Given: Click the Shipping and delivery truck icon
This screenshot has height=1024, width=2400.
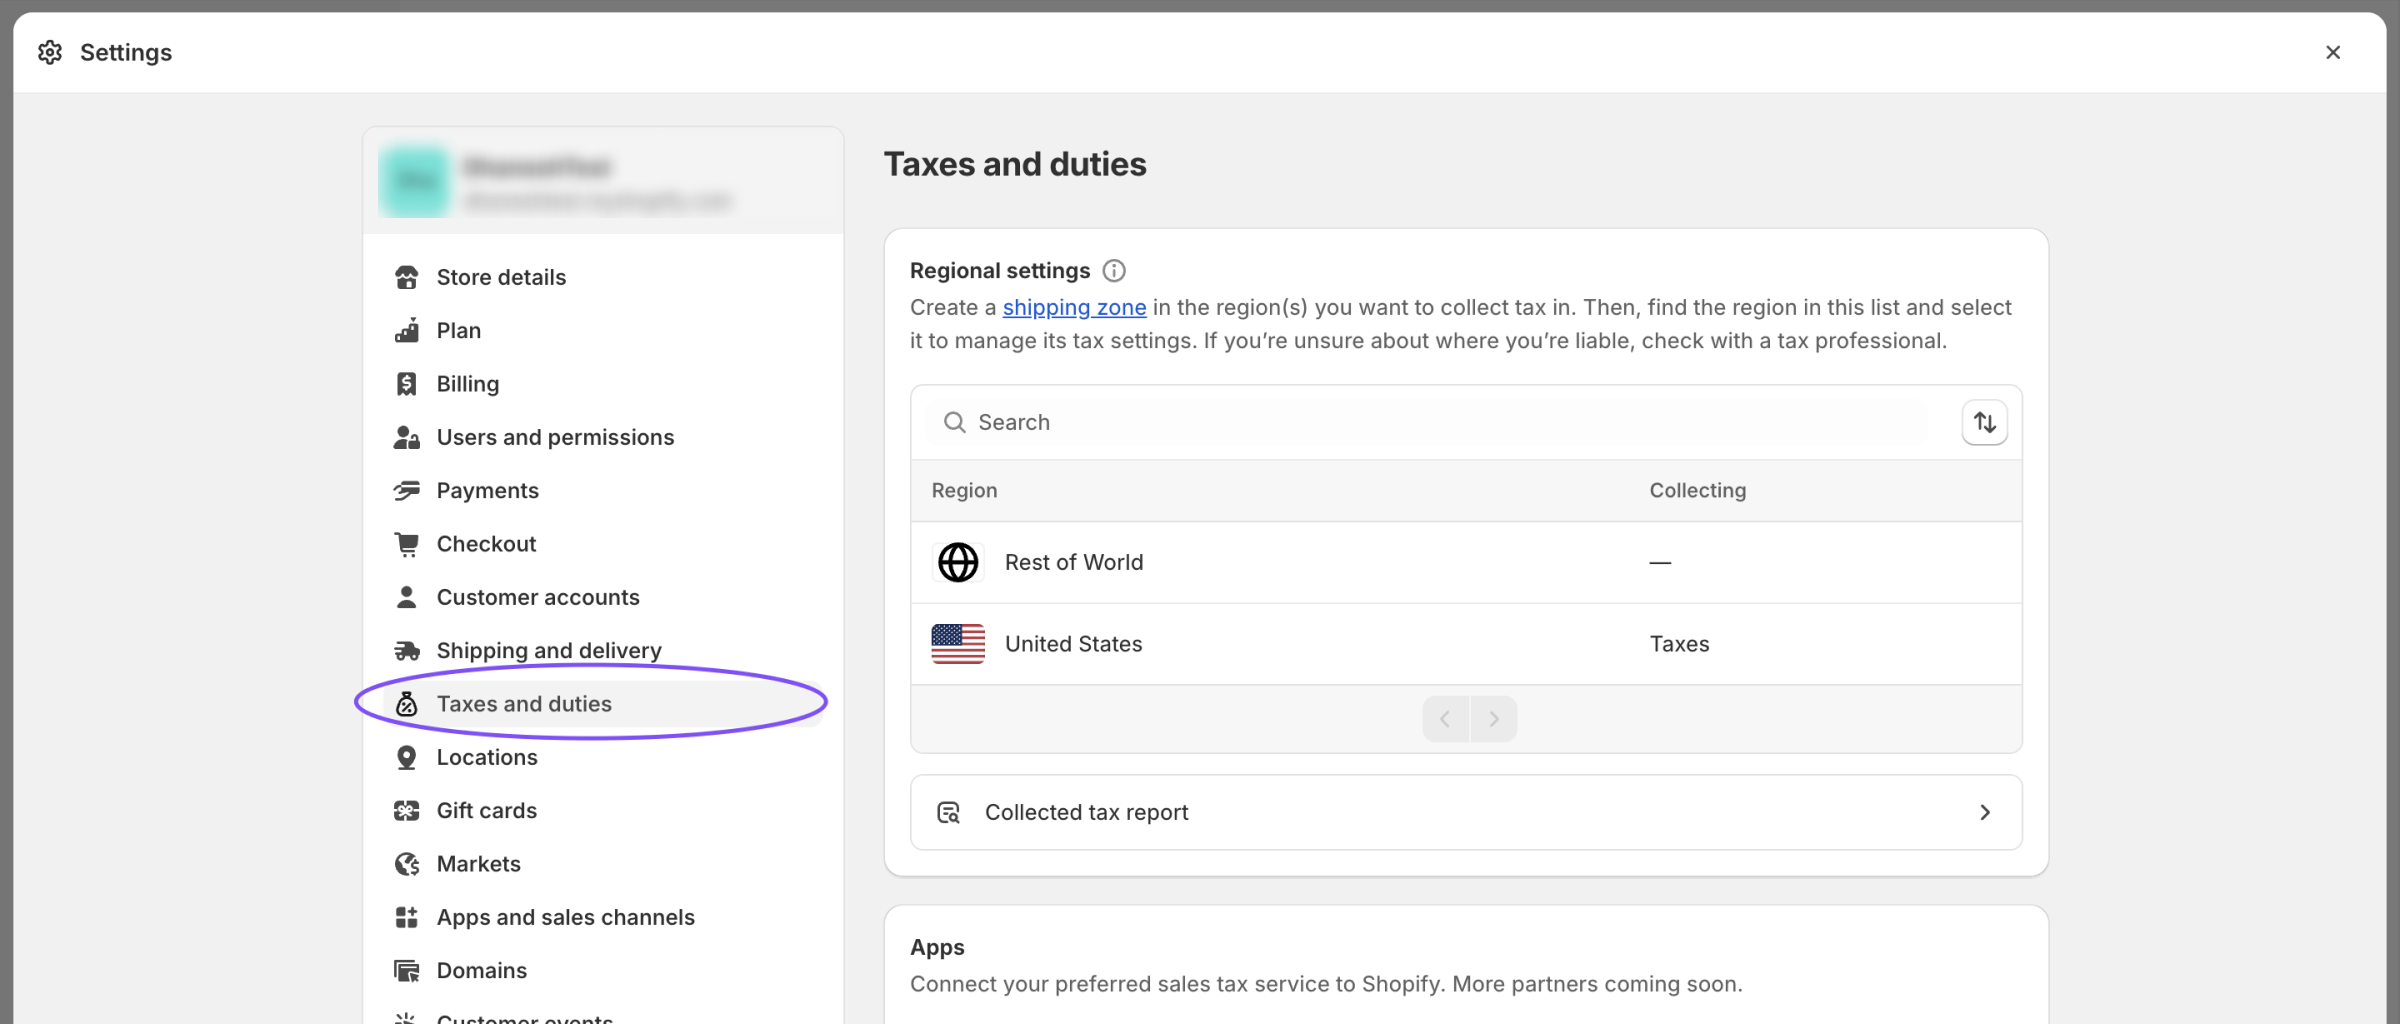Looking at the screenshot, I should coord(406,650).
